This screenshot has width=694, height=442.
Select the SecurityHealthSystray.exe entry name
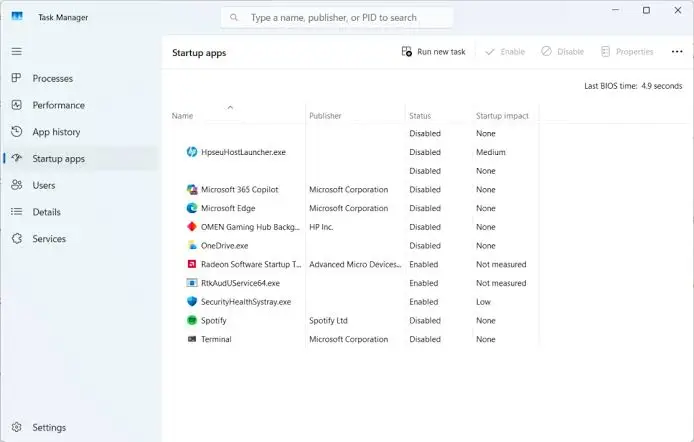pos(246,302)
